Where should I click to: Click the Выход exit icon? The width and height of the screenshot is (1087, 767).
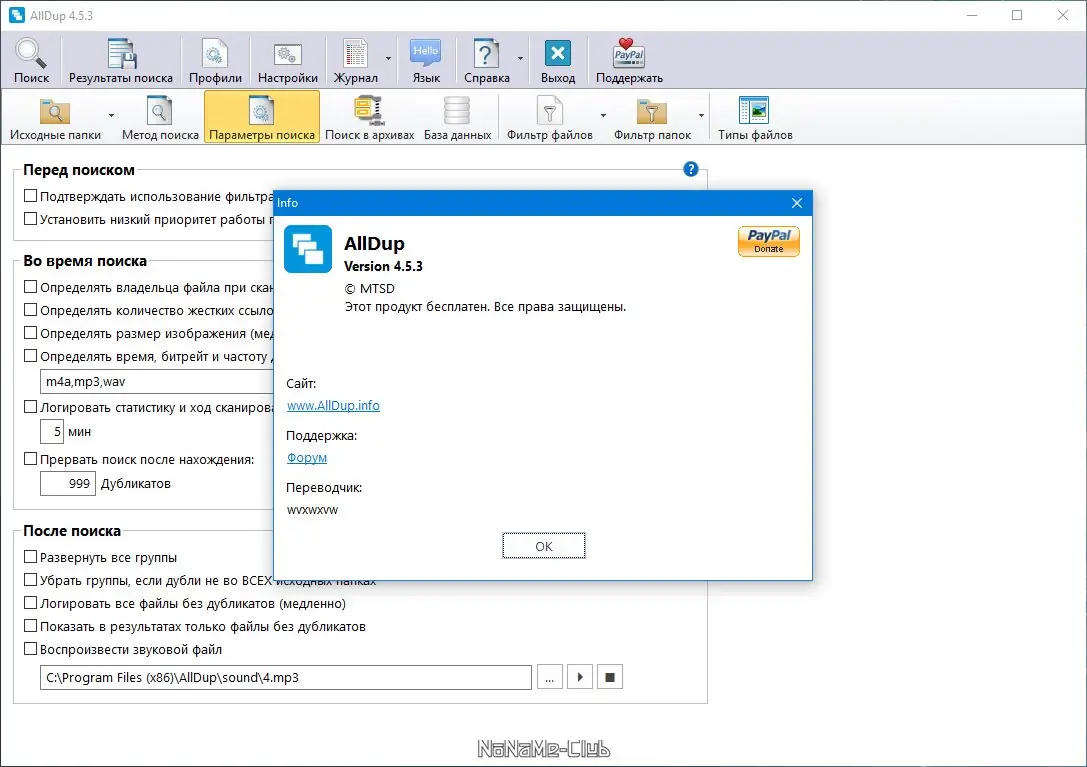pos(557,54)
